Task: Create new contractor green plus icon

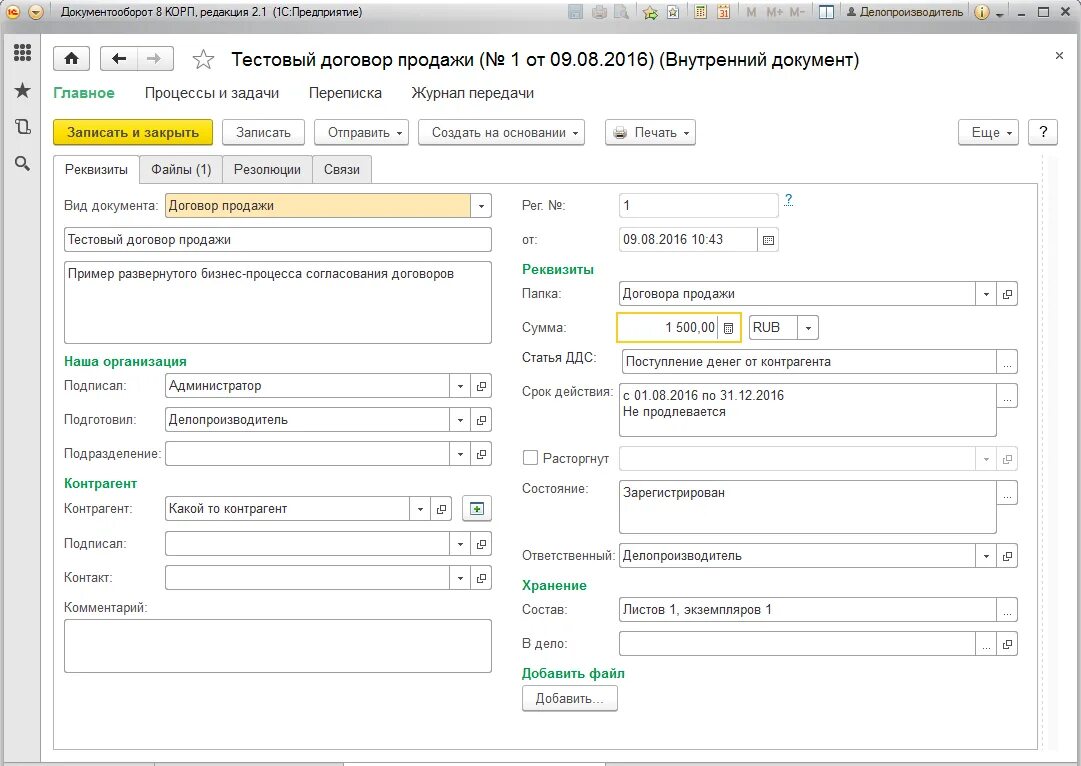Action: pos(476,509)
